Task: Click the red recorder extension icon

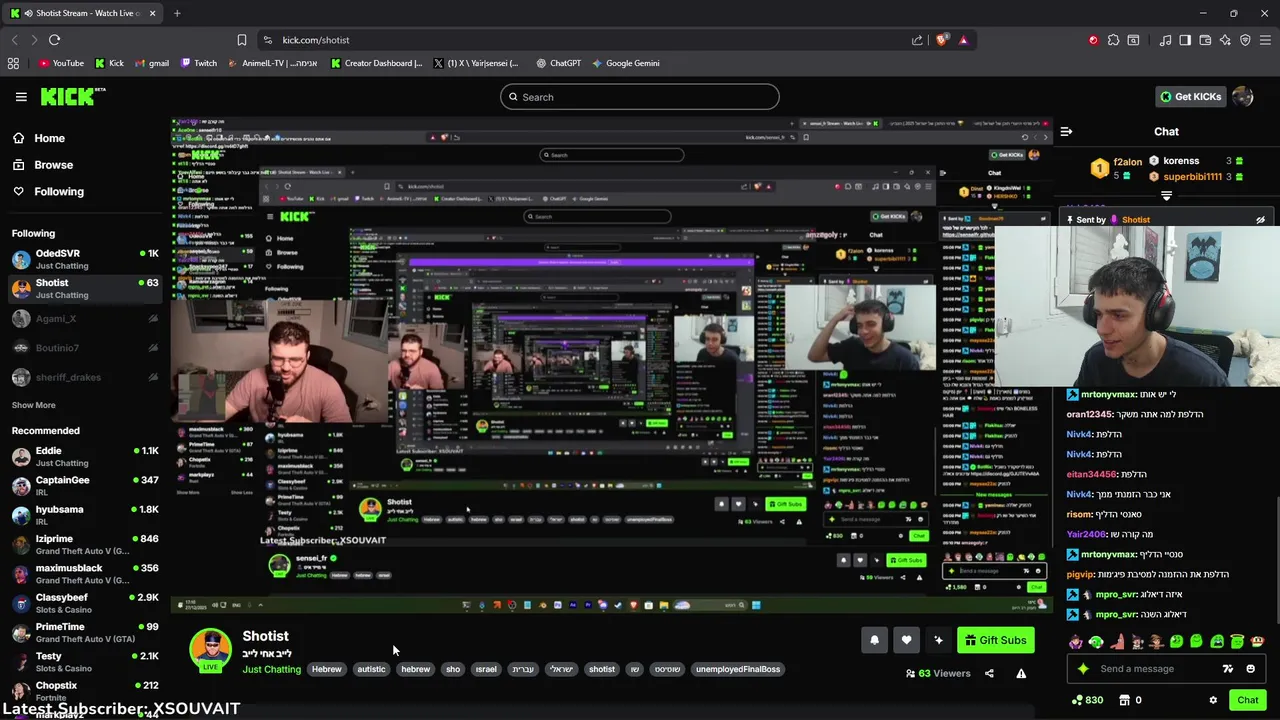Action: pos(1093,40)
